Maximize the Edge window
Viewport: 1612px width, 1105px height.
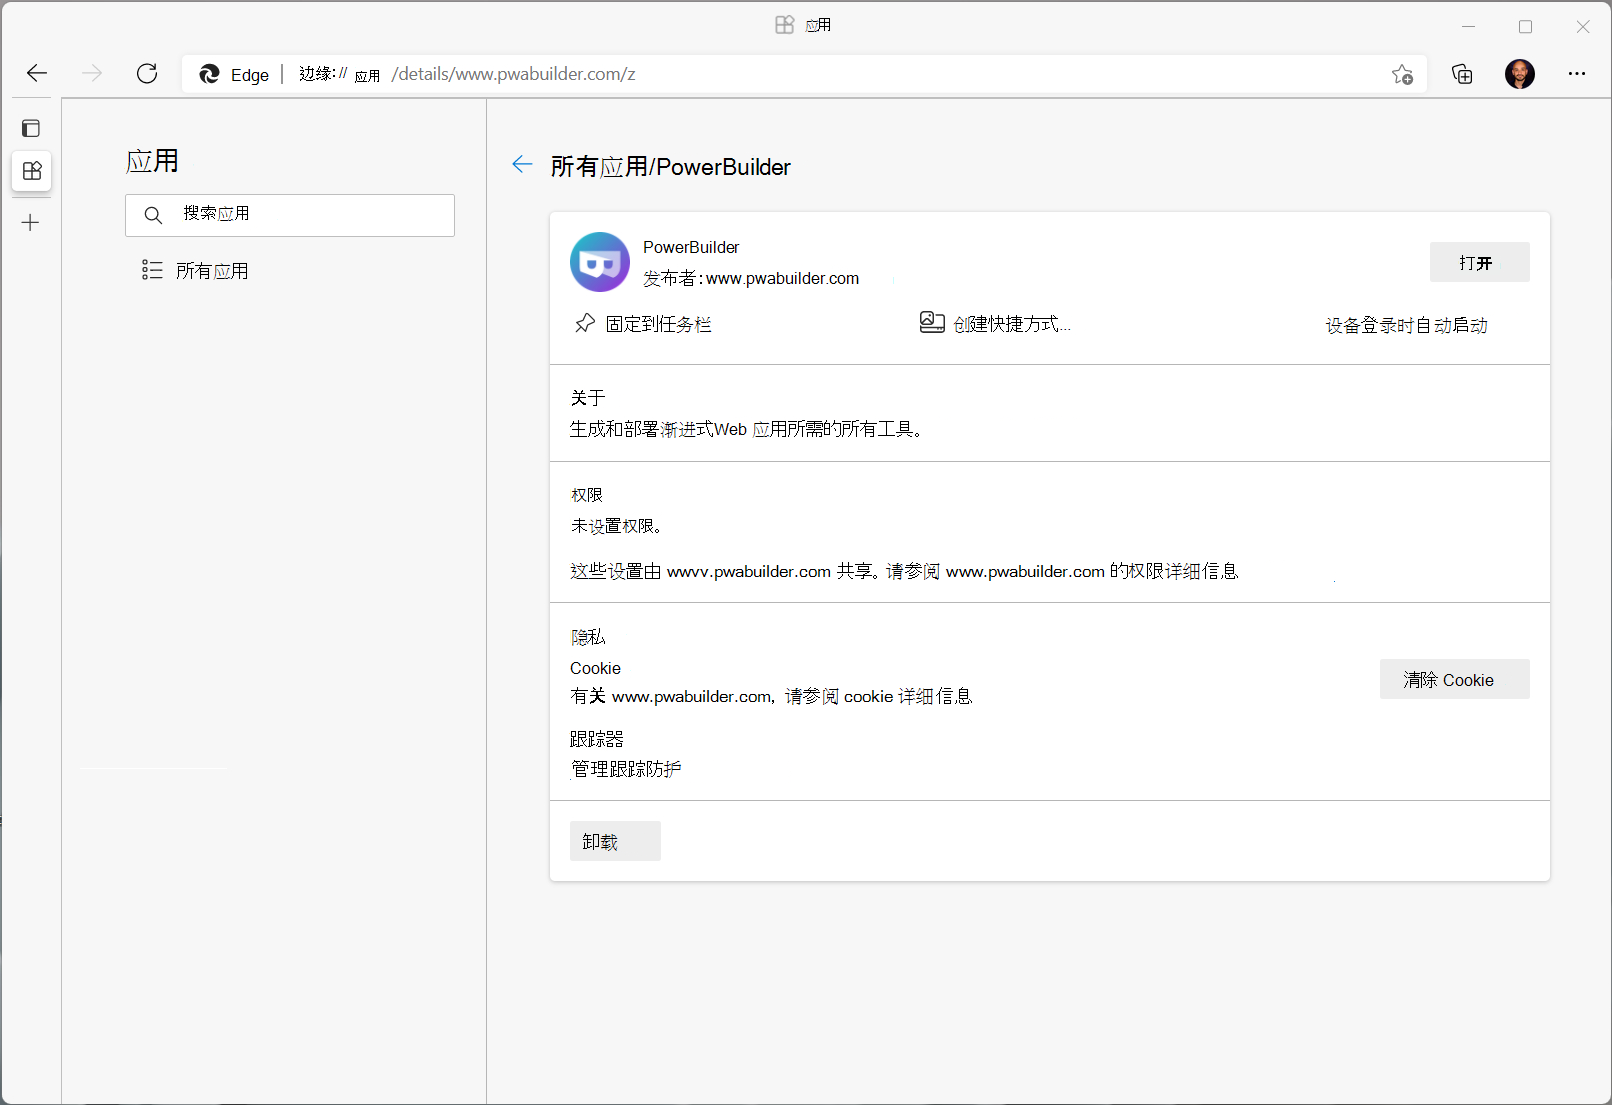tap(1525, 27)
